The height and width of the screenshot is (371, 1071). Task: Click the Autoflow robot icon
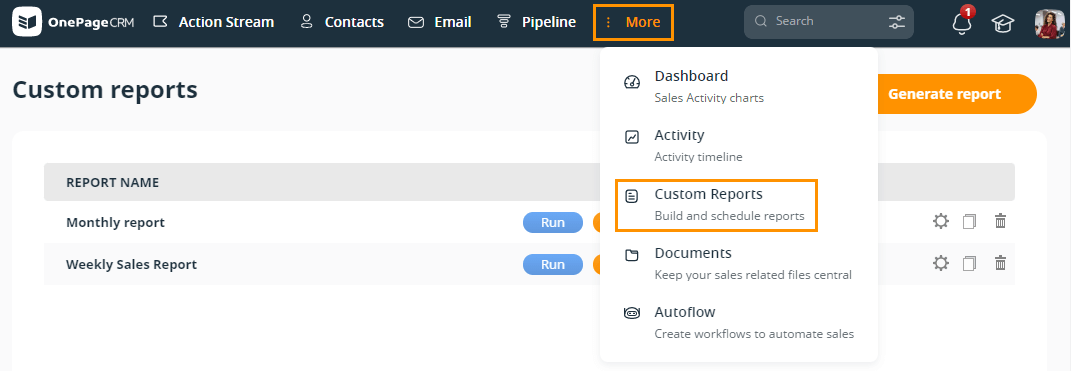632,314
